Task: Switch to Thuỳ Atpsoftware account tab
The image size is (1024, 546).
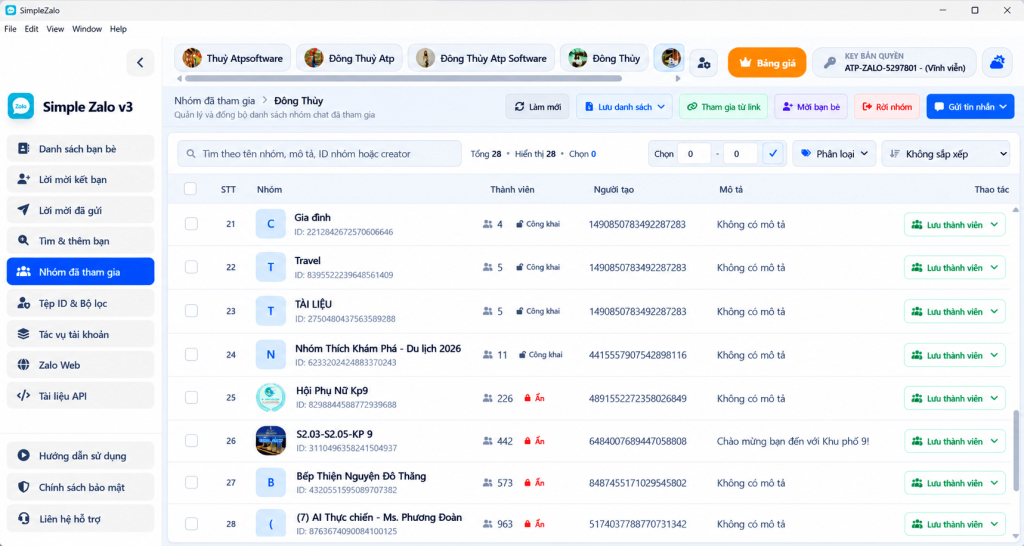Action: click(x=232, y=58)
